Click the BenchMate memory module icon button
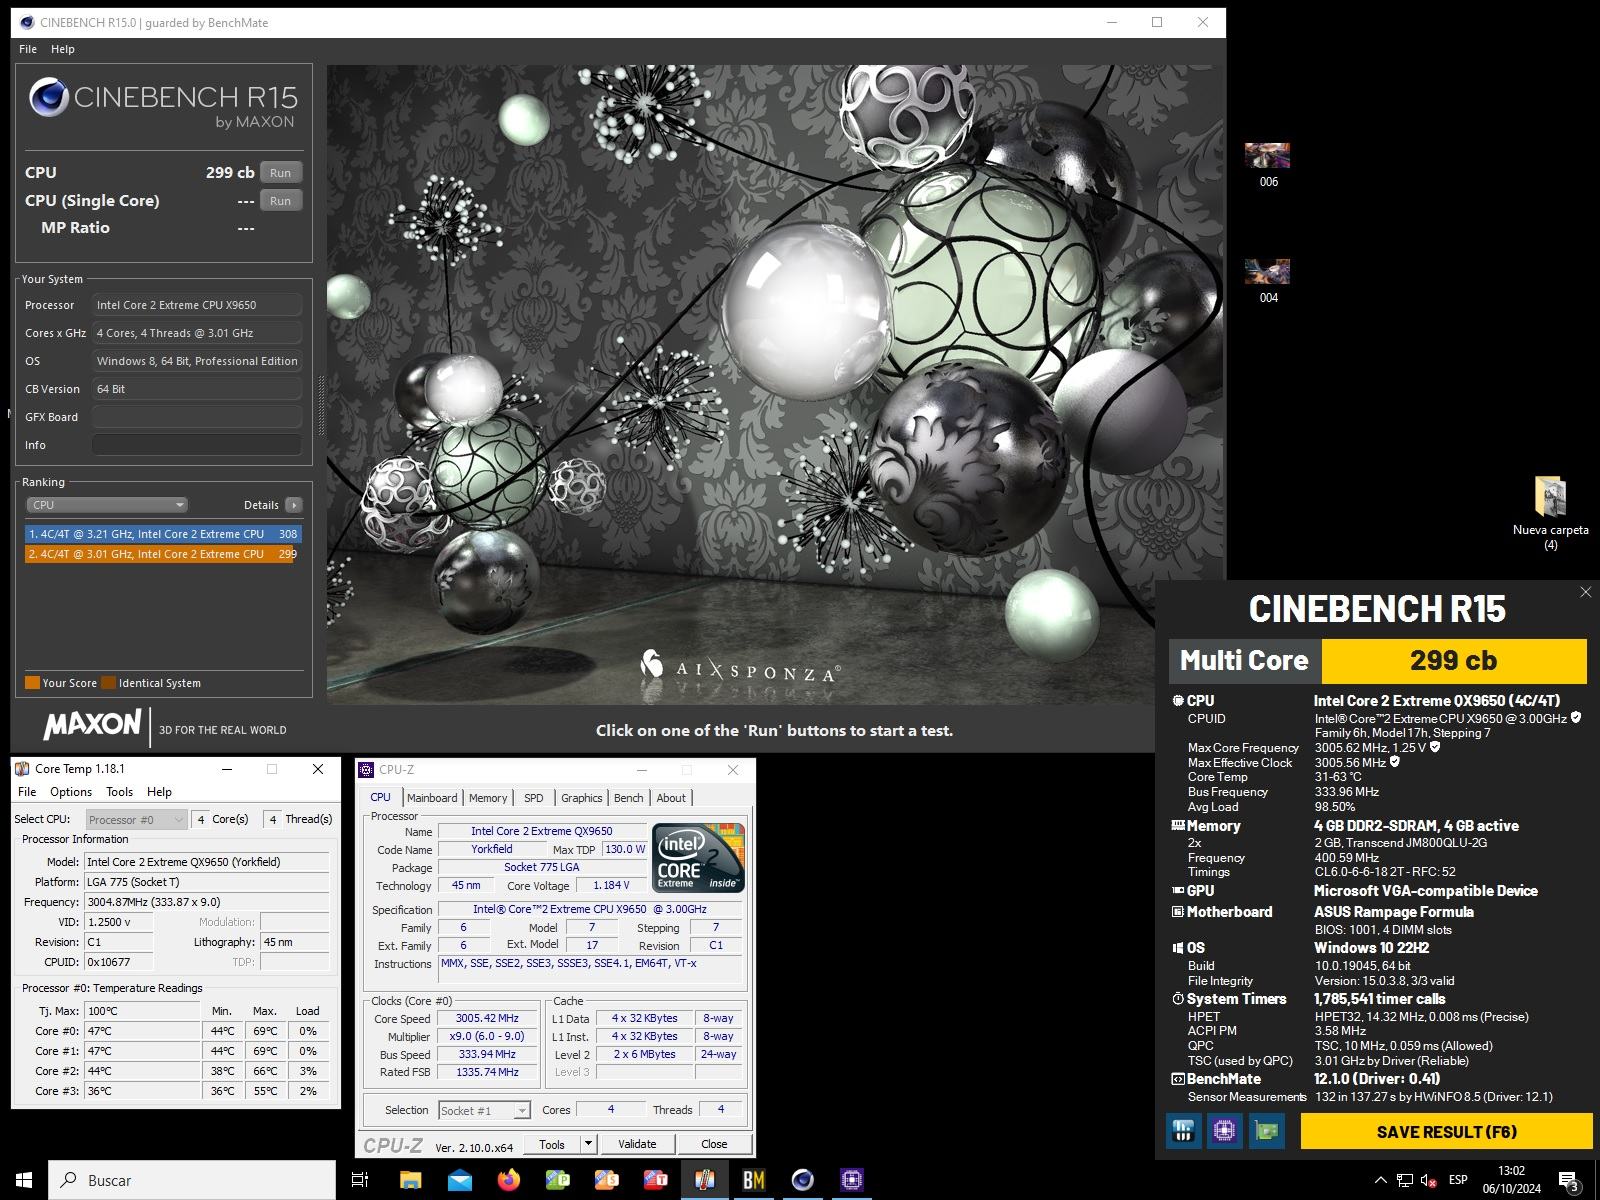The image size is (1600, 1200). click(1184, 1131)
